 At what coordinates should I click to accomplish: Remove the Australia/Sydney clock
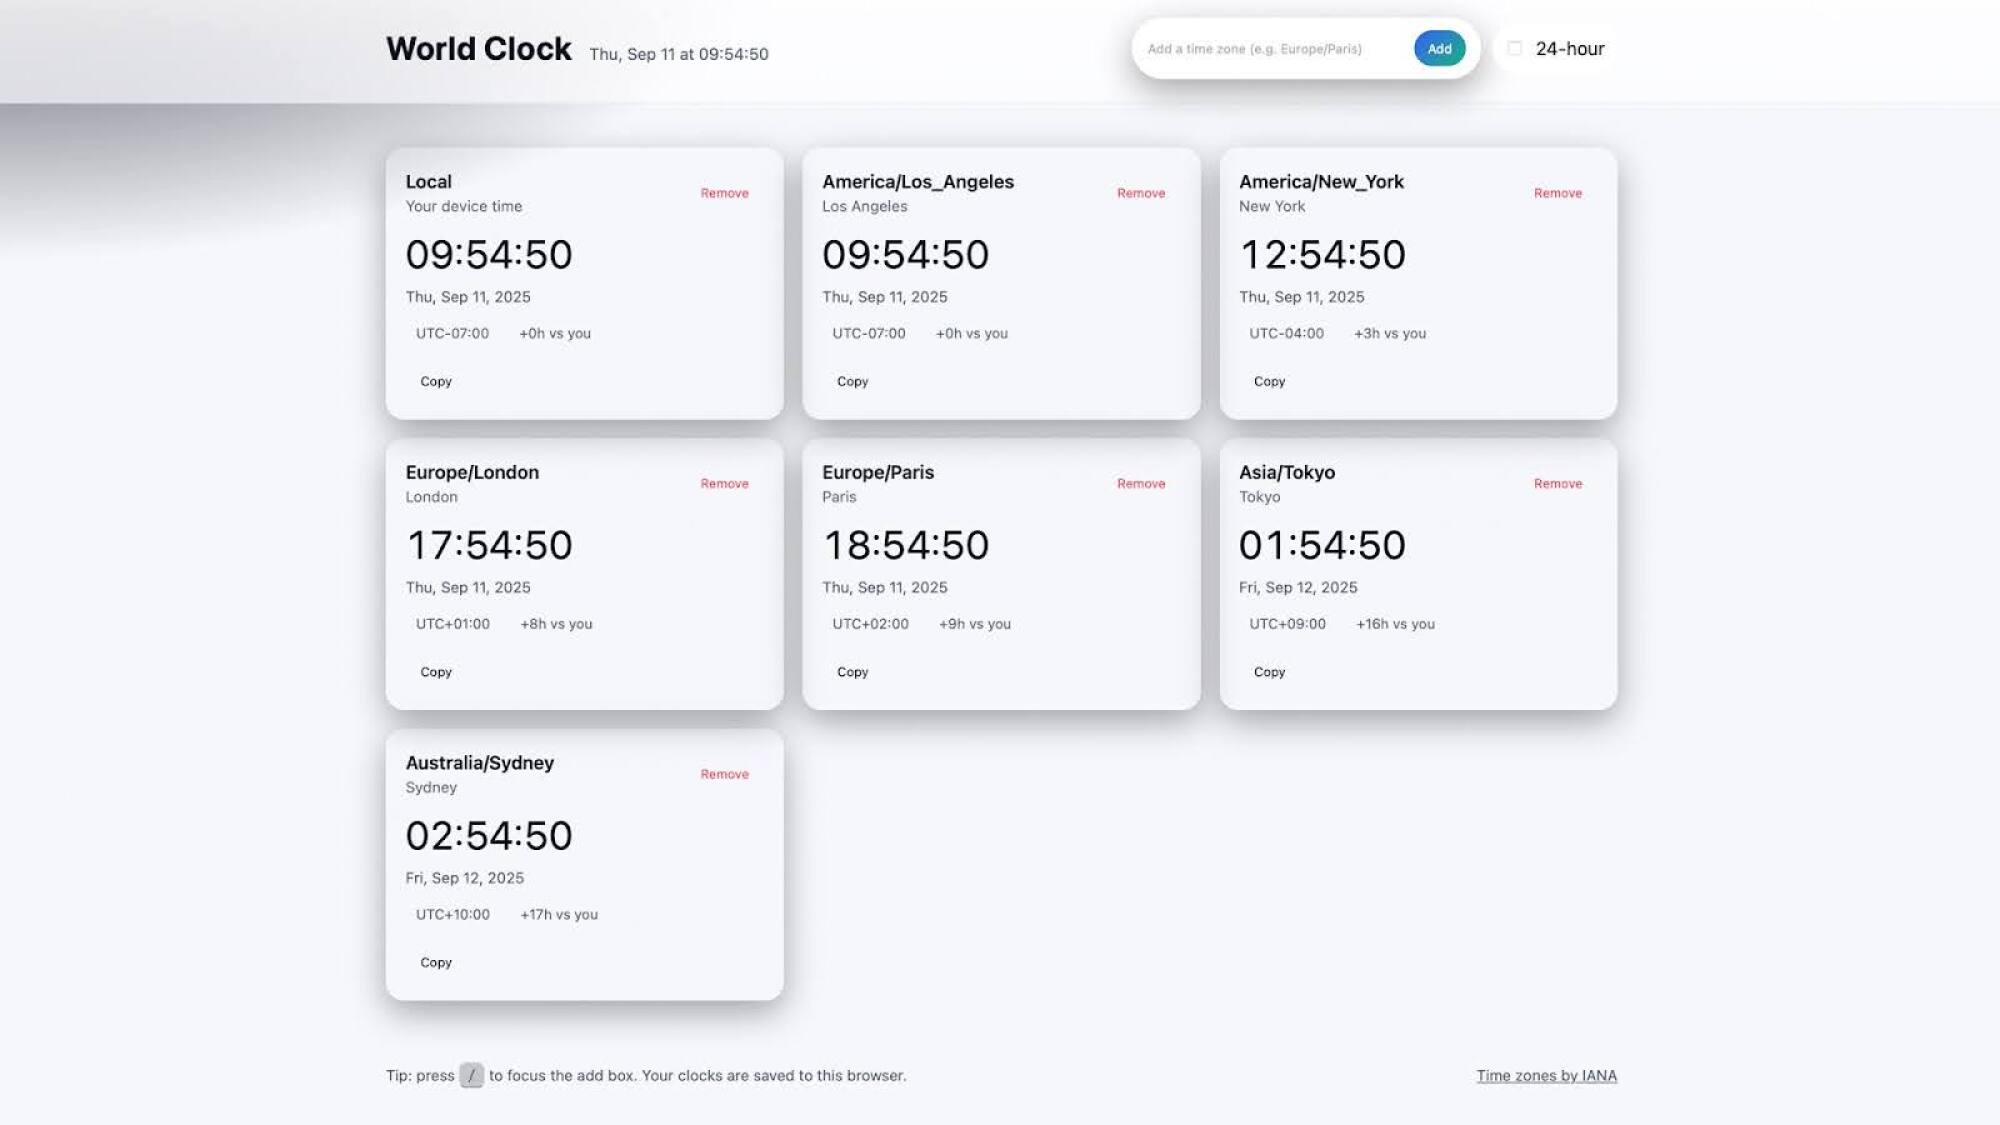[x=723, y=774]
